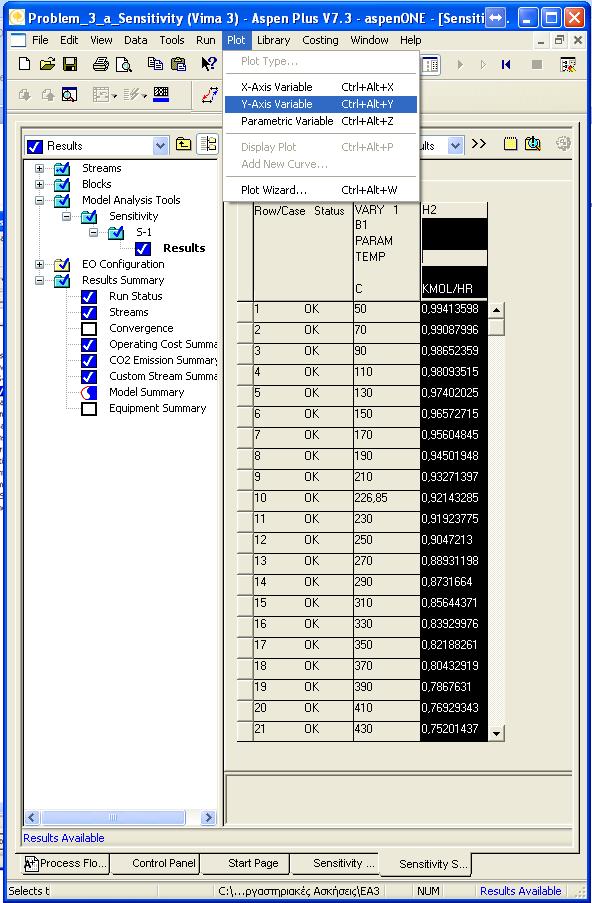Click the double-arrow Next (>>) button

pos(479,144)
